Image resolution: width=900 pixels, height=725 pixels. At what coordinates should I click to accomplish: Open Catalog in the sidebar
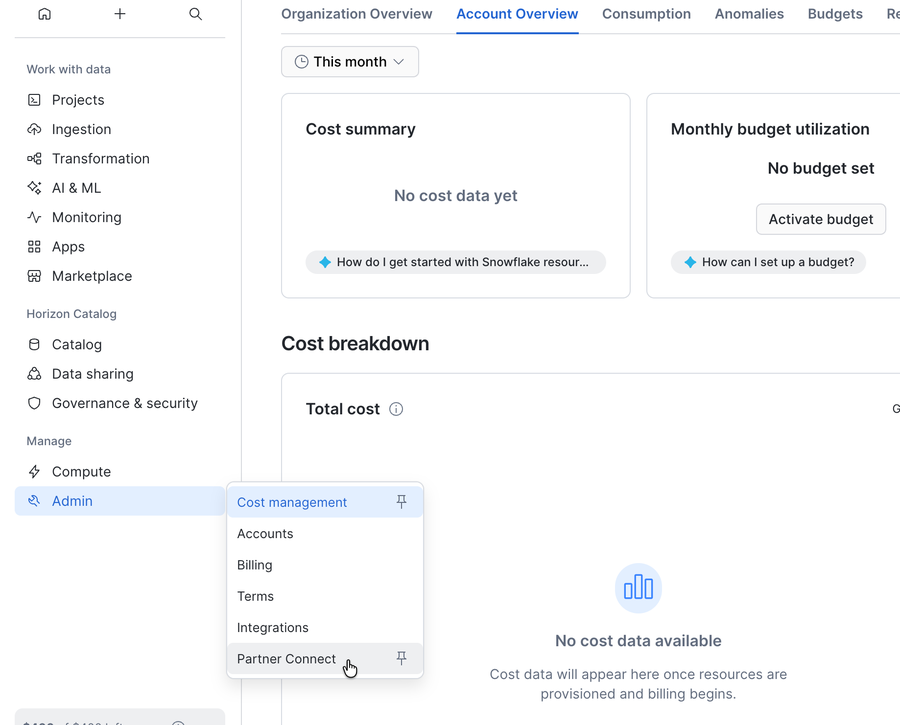coord(119,344)
